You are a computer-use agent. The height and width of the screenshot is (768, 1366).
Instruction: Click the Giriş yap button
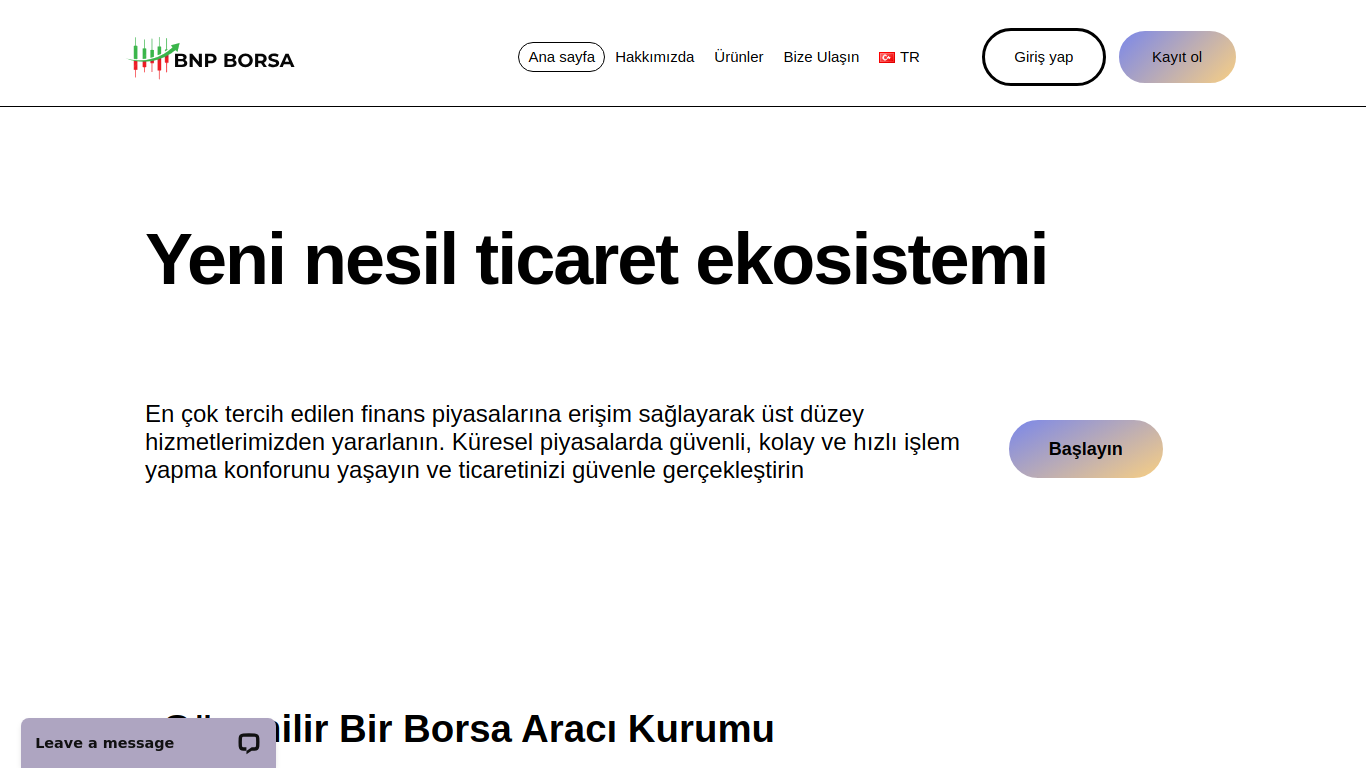pyautogui.click(x=1043, y=57)
